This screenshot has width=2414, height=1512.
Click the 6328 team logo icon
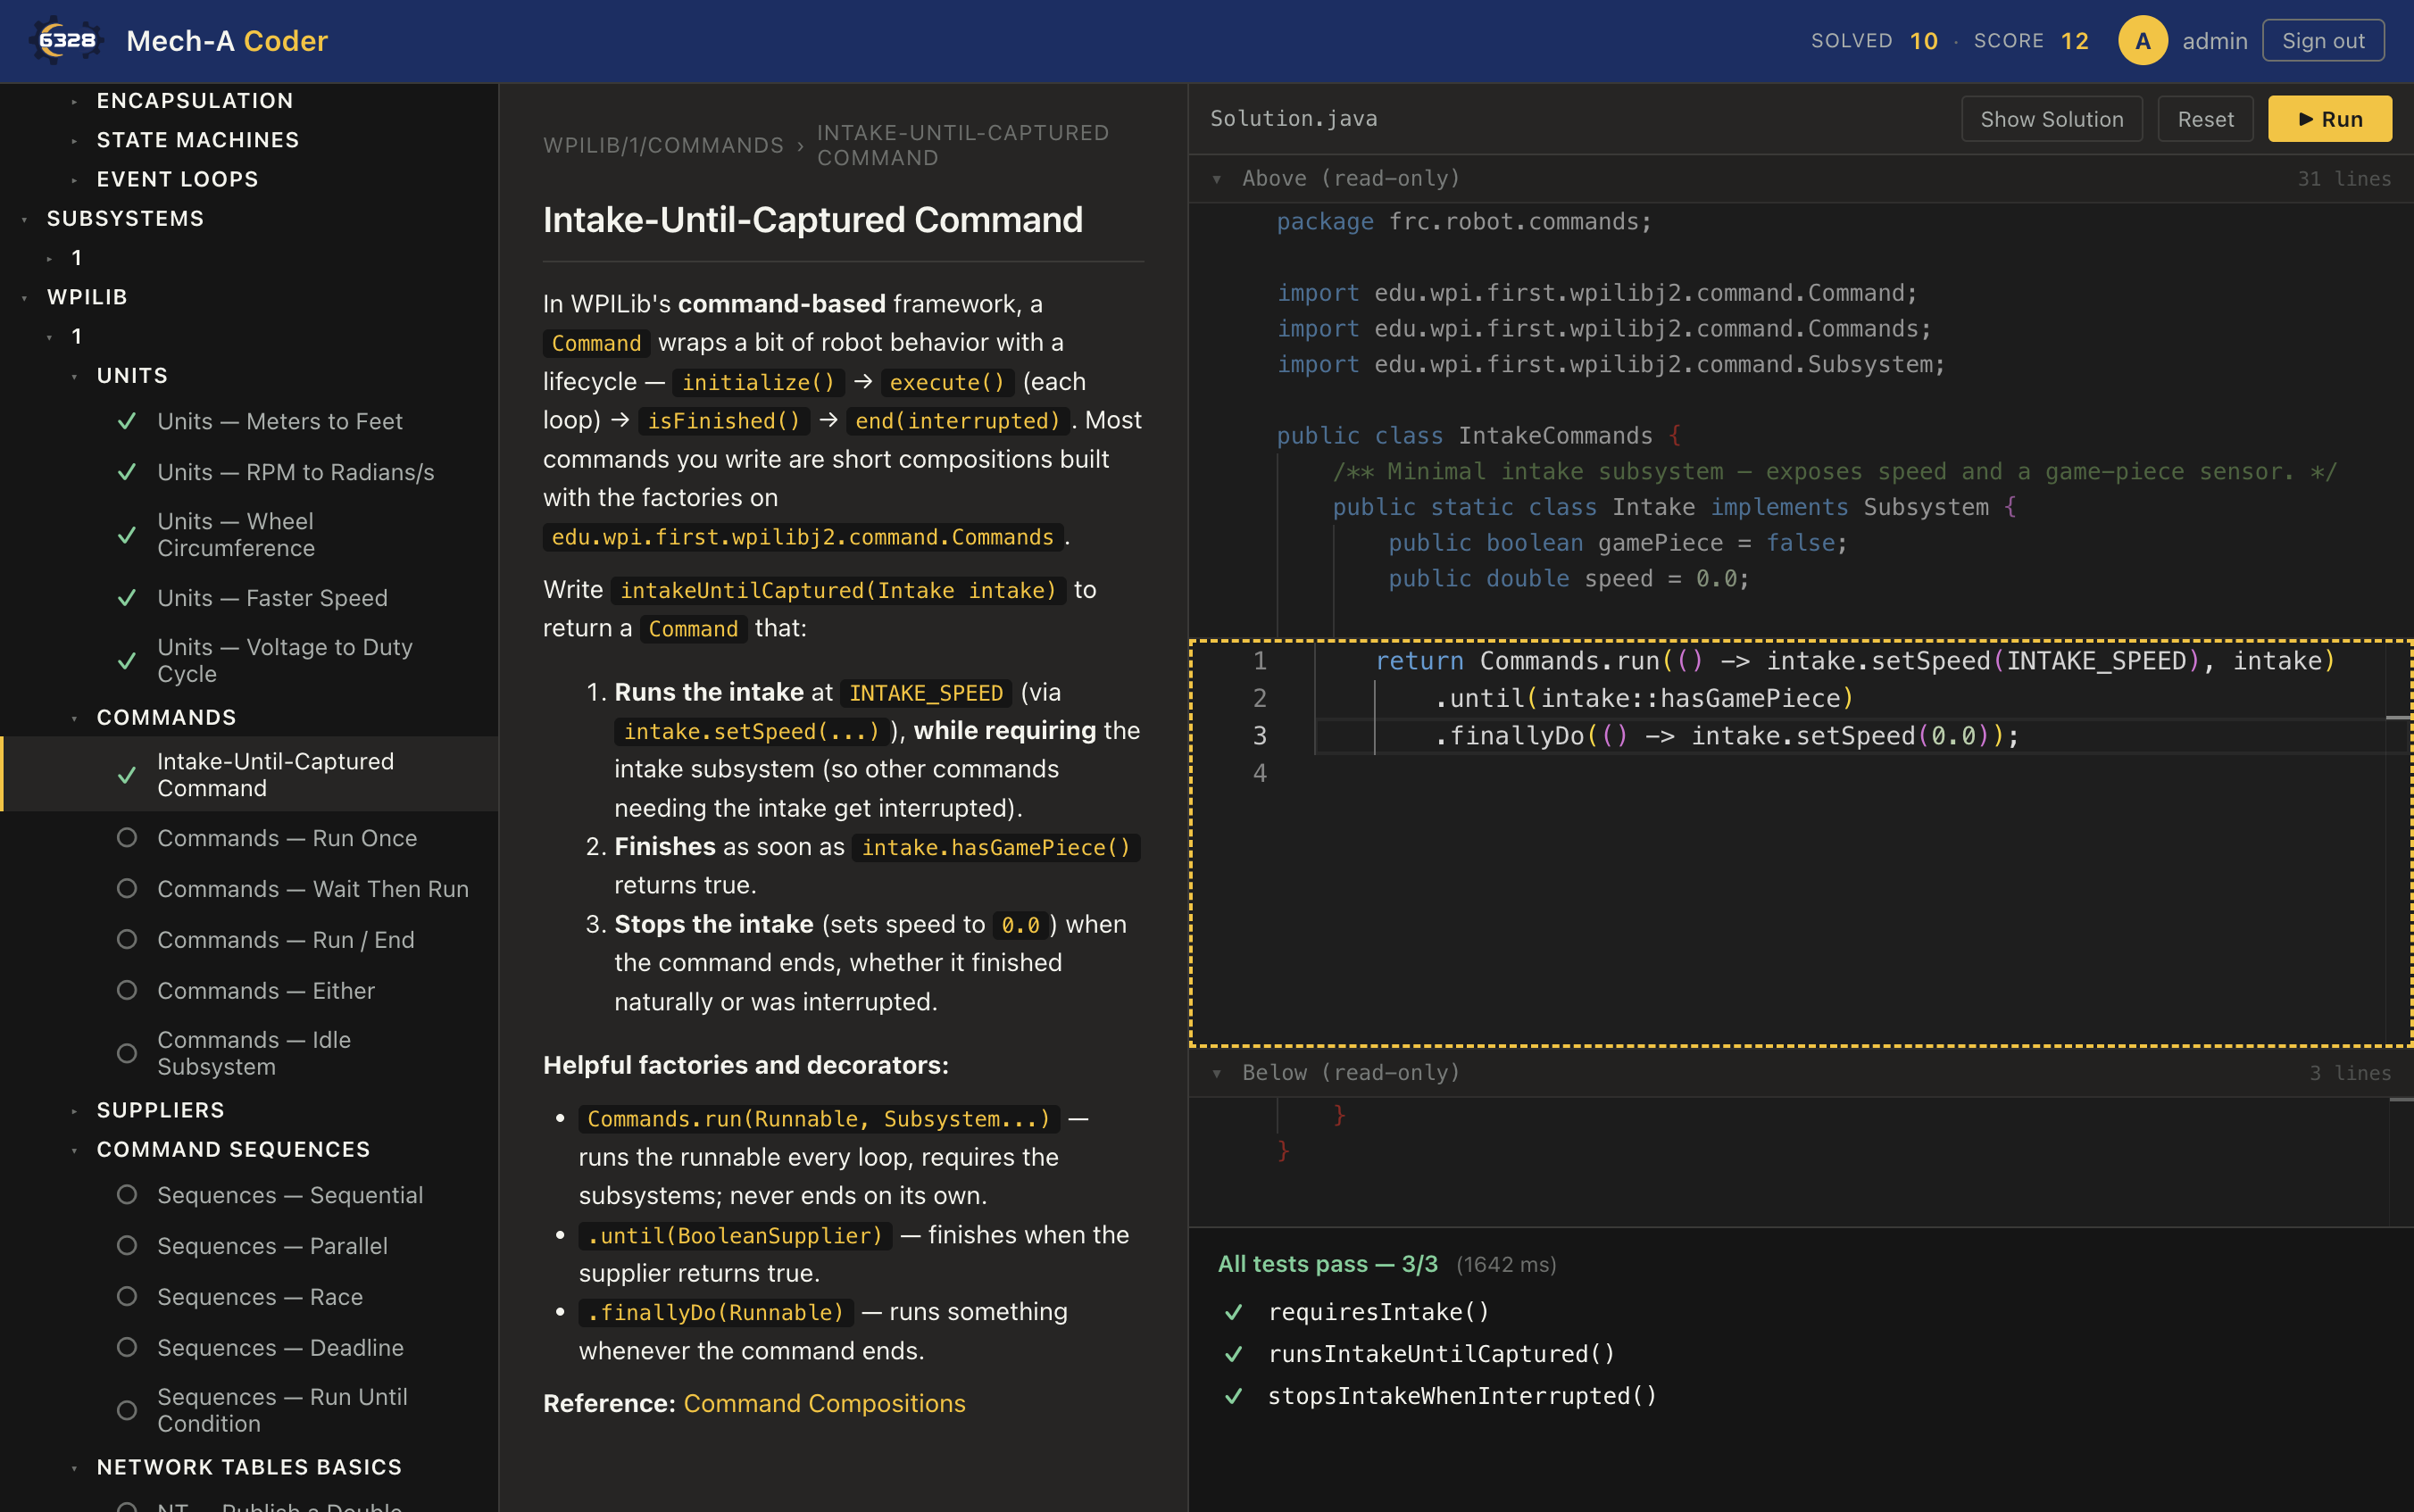(66, 41)
